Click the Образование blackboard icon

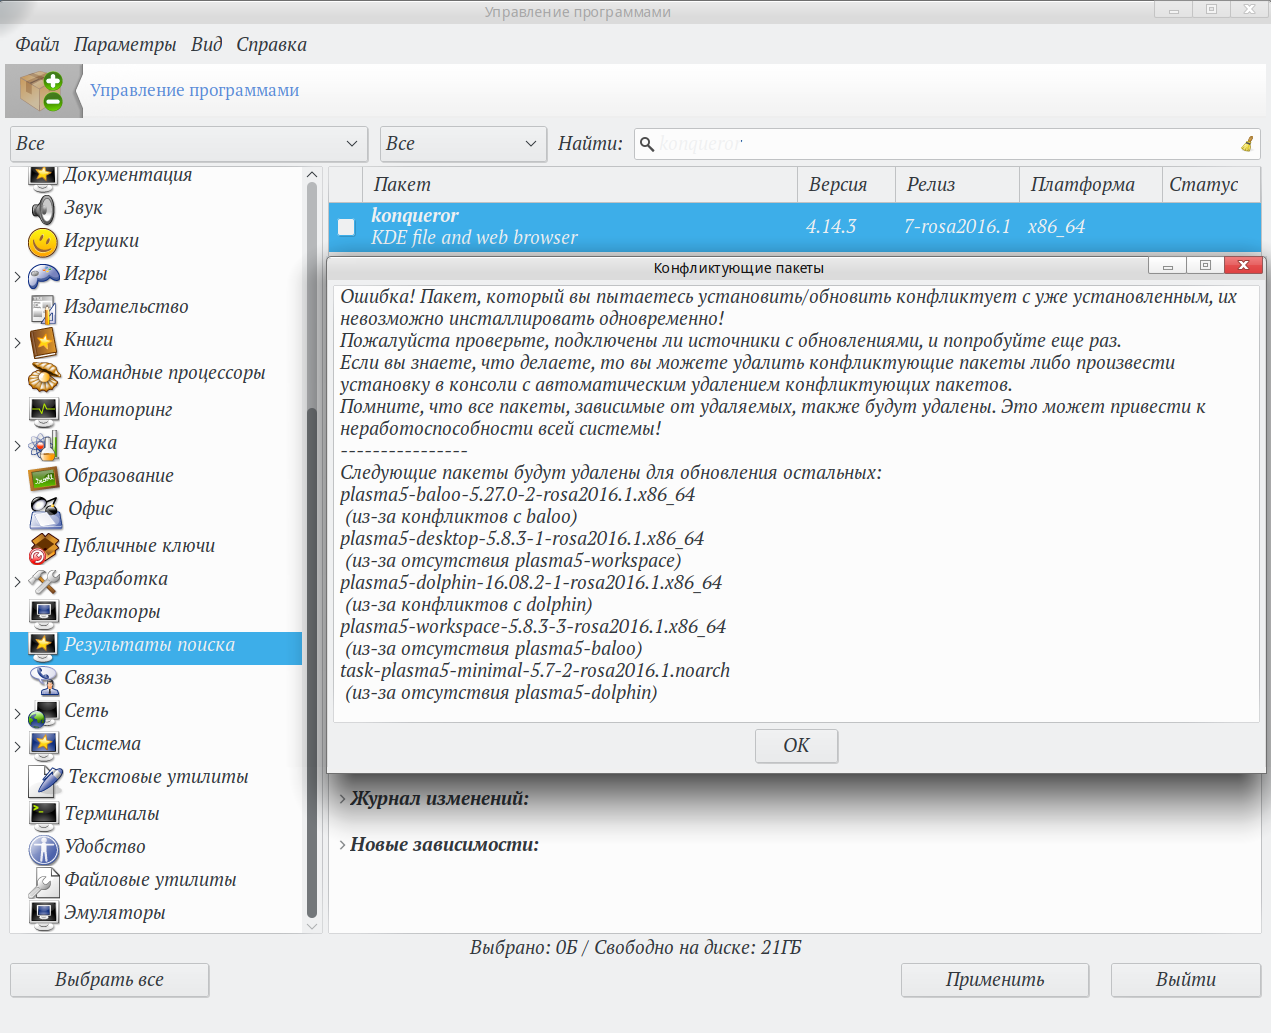point(43,477)
